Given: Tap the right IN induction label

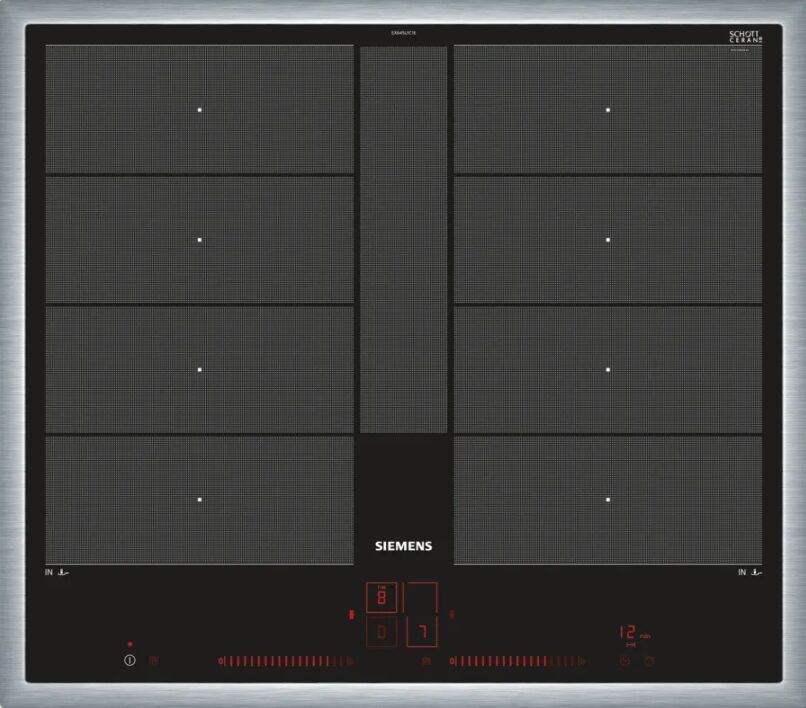Looking at the screenshot, I should 749,572.
